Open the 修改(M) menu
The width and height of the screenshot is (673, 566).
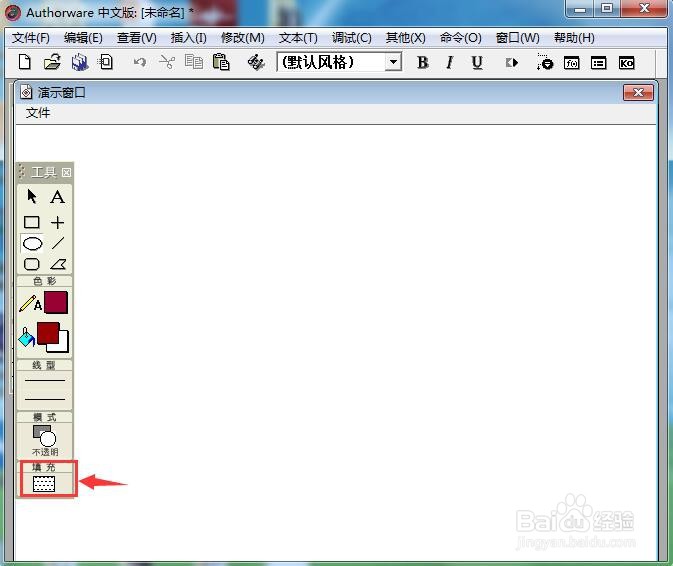pyautogui.click(x=243, y=38)
